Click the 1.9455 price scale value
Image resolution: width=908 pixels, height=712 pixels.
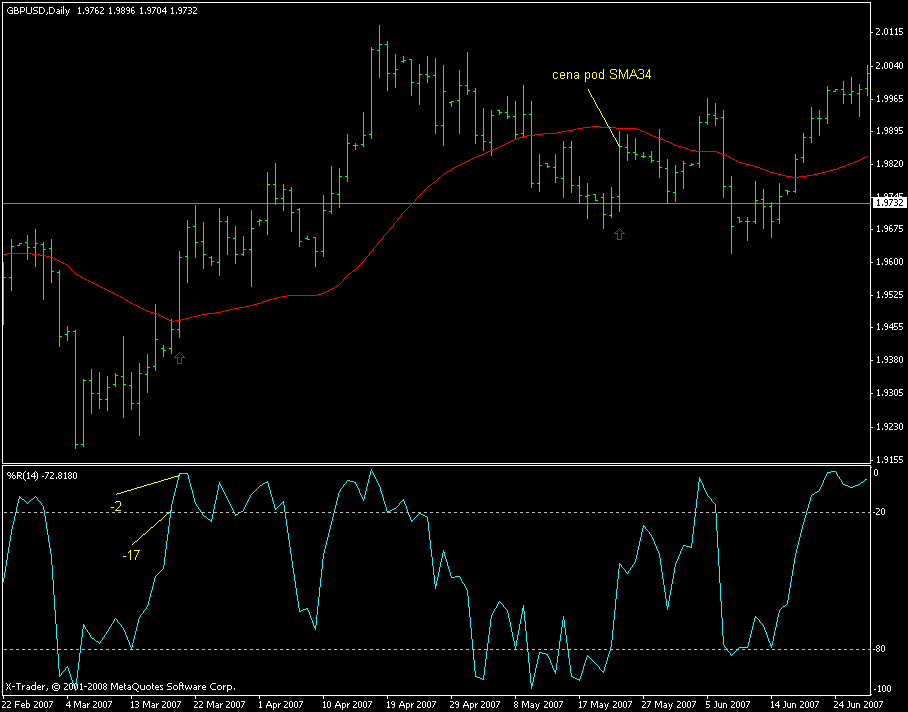(890, 327)
